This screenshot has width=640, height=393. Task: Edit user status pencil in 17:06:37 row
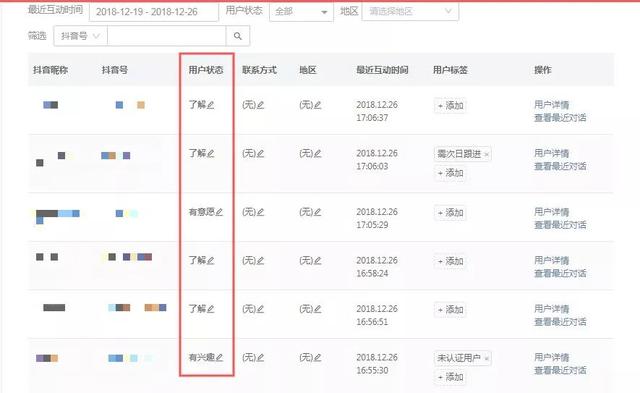pos(211,105)
